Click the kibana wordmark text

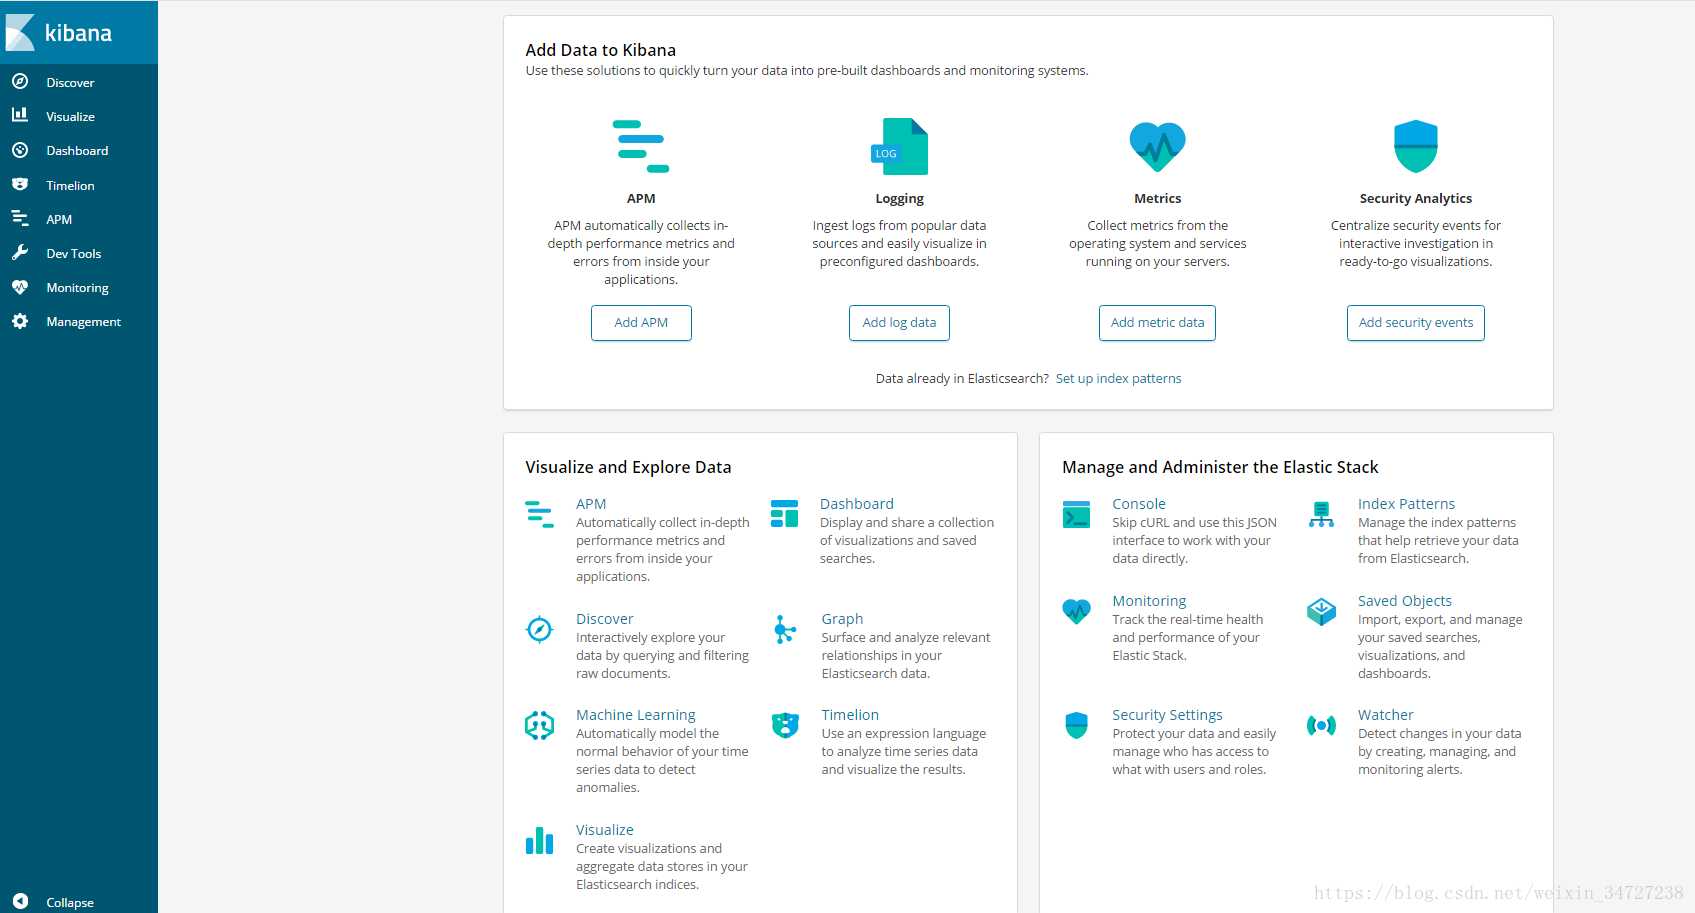click(x=78, y=33)
